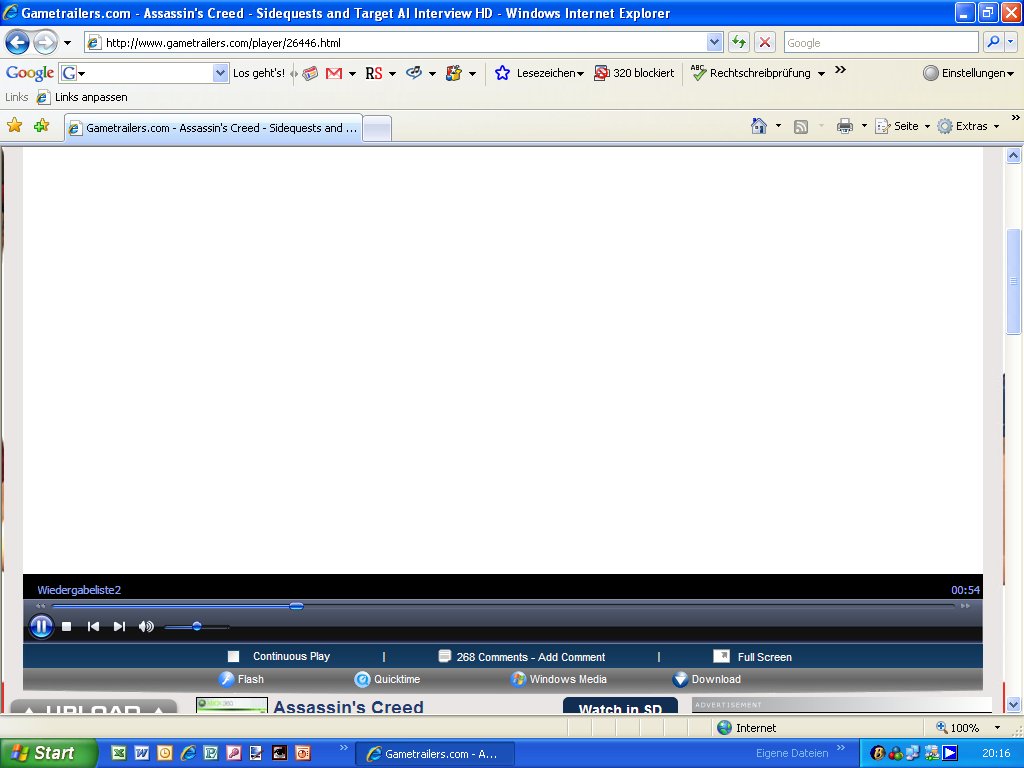
Task: Launch Excel from quick launch bar
Action: click(119, 753)
